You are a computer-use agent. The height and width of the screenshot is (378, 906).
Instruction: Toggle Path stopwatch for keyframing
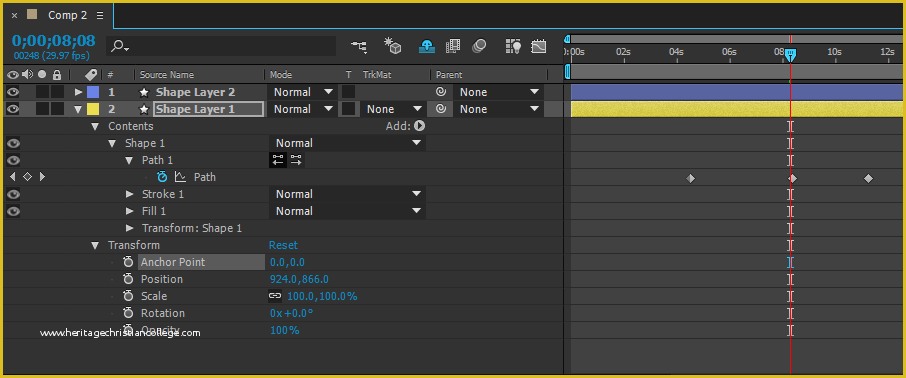(162, 177)
